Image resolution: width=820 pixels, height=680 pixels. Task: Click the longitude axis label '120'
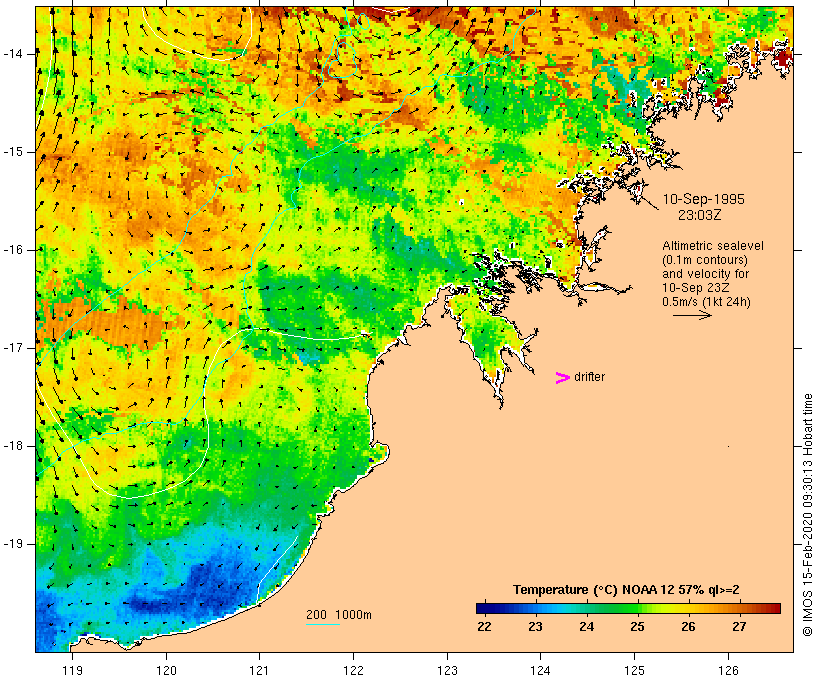click(x=166, y=670)
